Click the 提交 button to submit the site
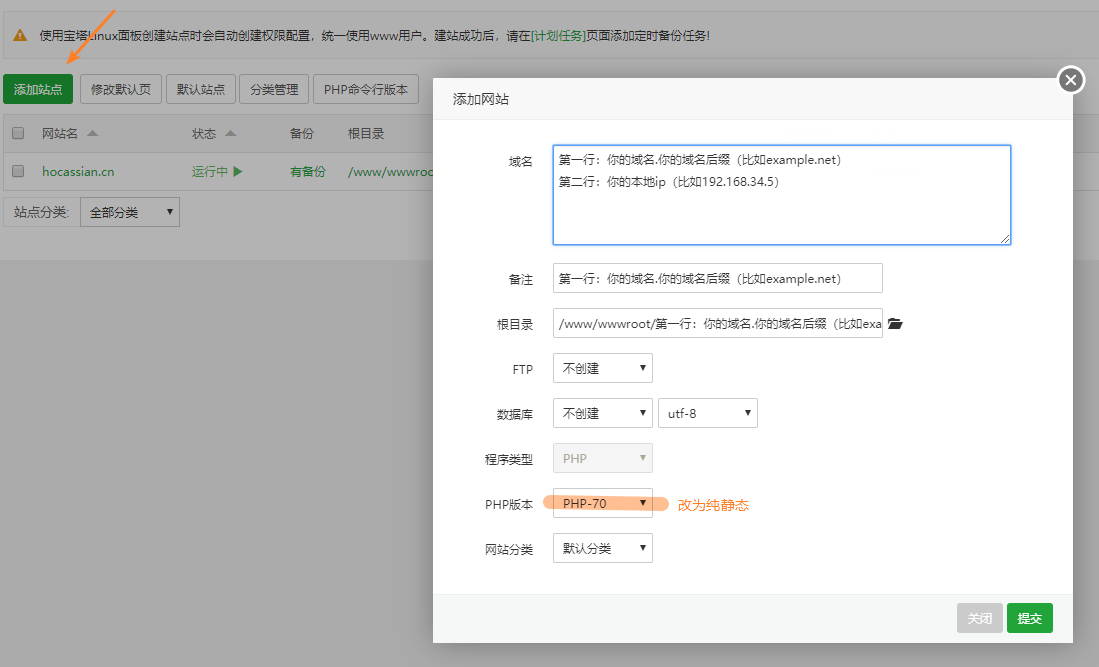This screenshot has height=667, width=1099. coord(1029,618)
